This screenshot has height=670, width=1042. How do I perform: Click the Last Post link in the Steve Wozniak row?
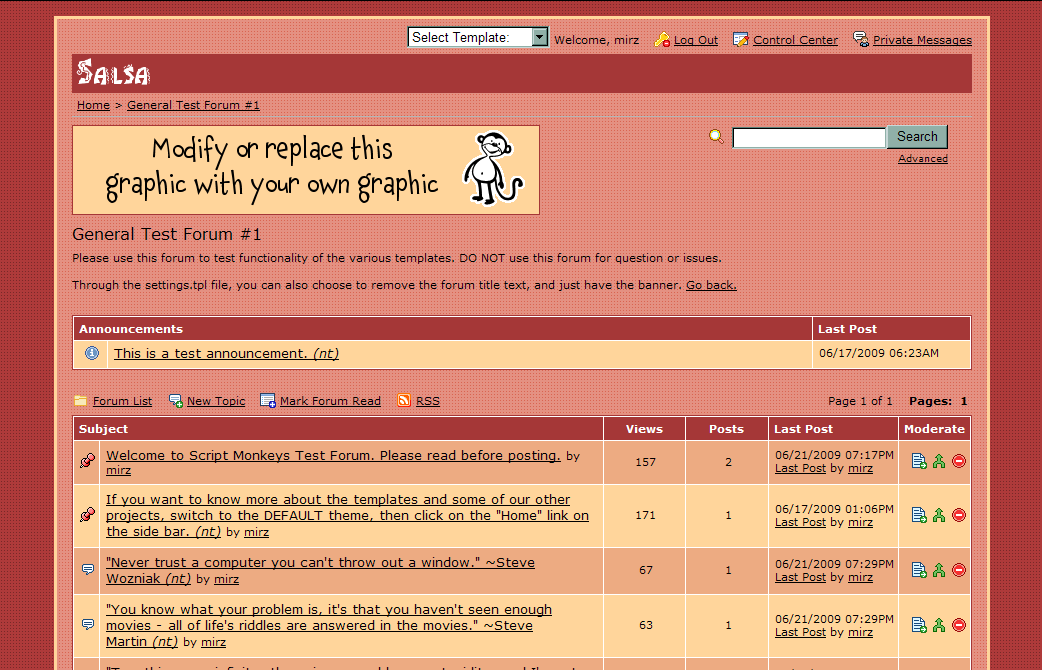pos(800,577)
